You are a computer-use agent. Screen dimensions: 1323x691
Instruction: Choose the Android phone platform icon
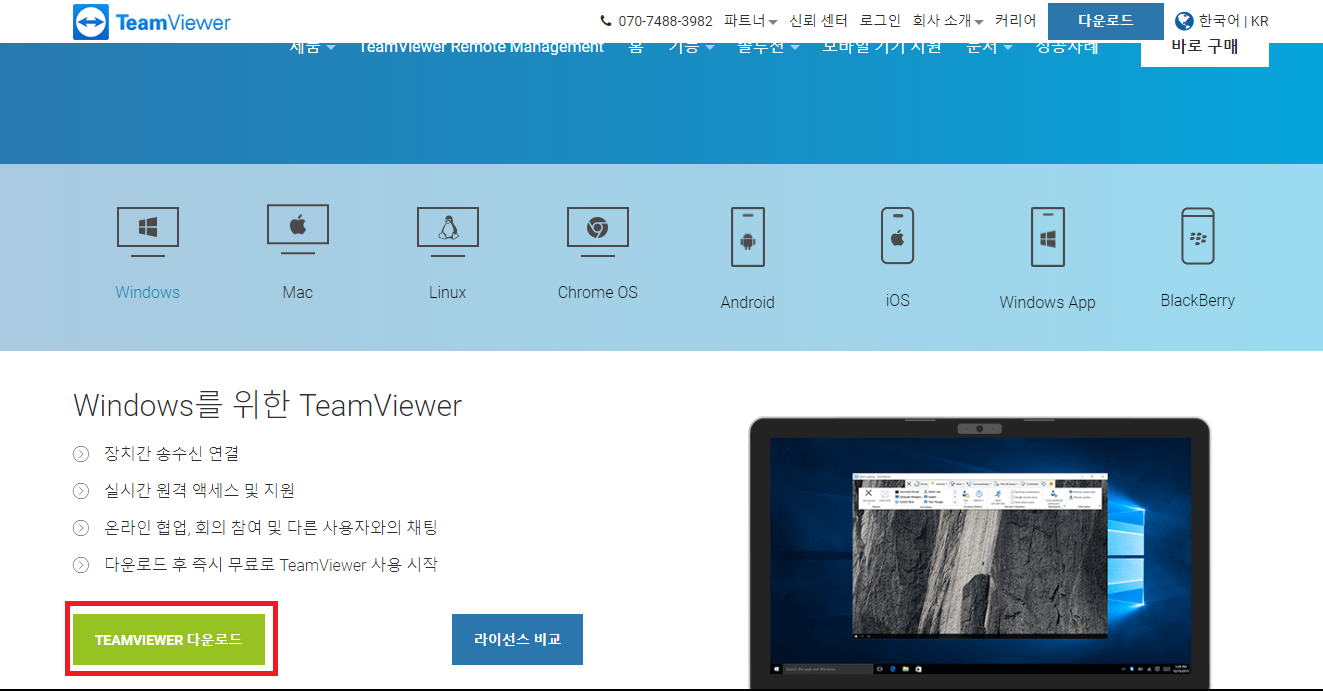(x=748, y=237)
